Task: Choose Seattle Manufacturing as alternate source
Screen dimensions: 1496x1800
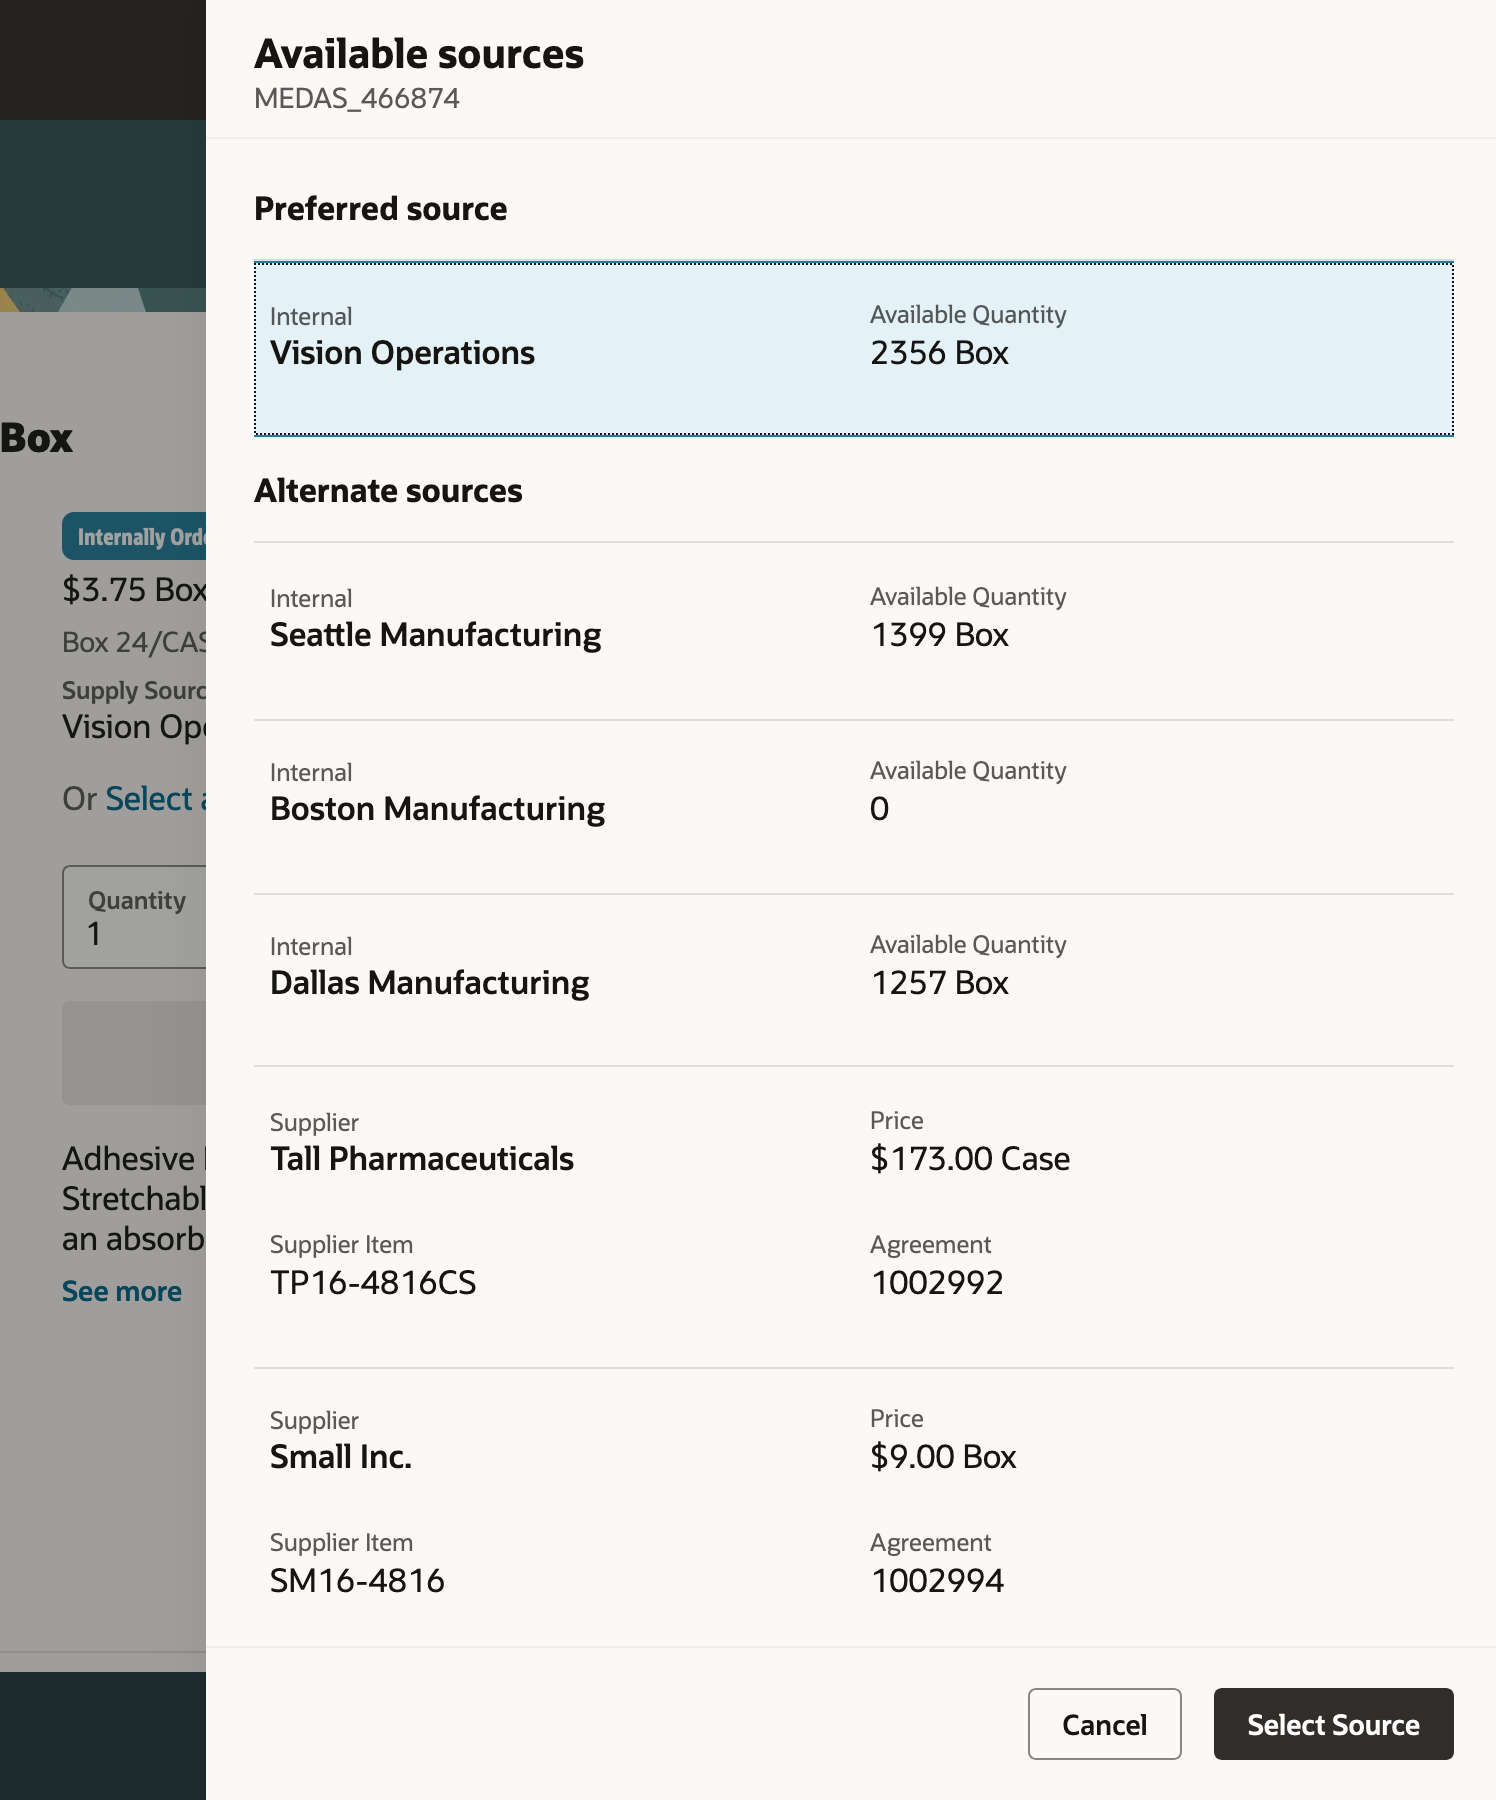Action: click(x=852, y=631)
